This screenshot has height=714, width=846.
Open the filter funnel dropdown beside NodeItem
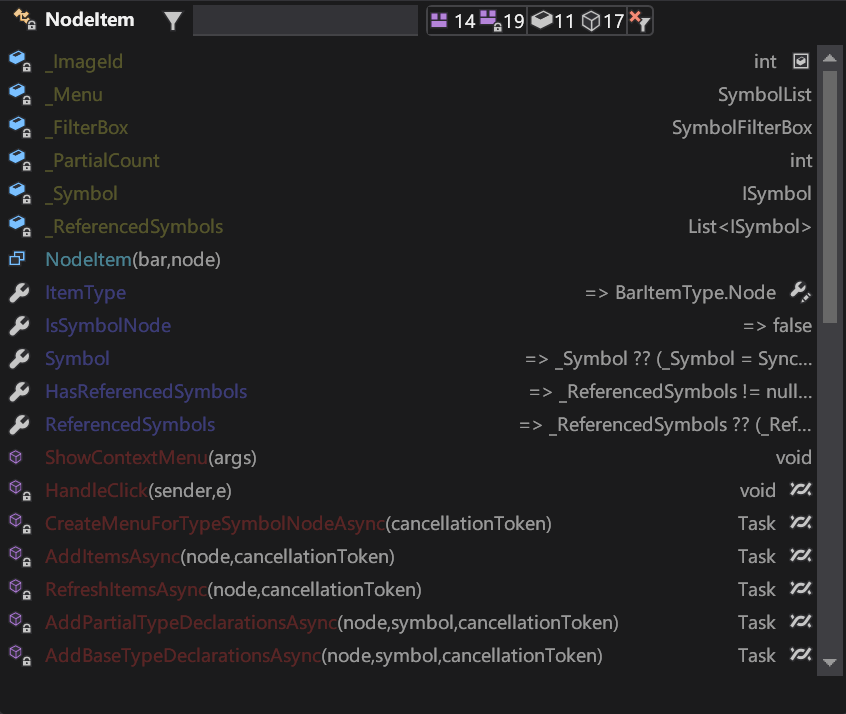point(172,18)
